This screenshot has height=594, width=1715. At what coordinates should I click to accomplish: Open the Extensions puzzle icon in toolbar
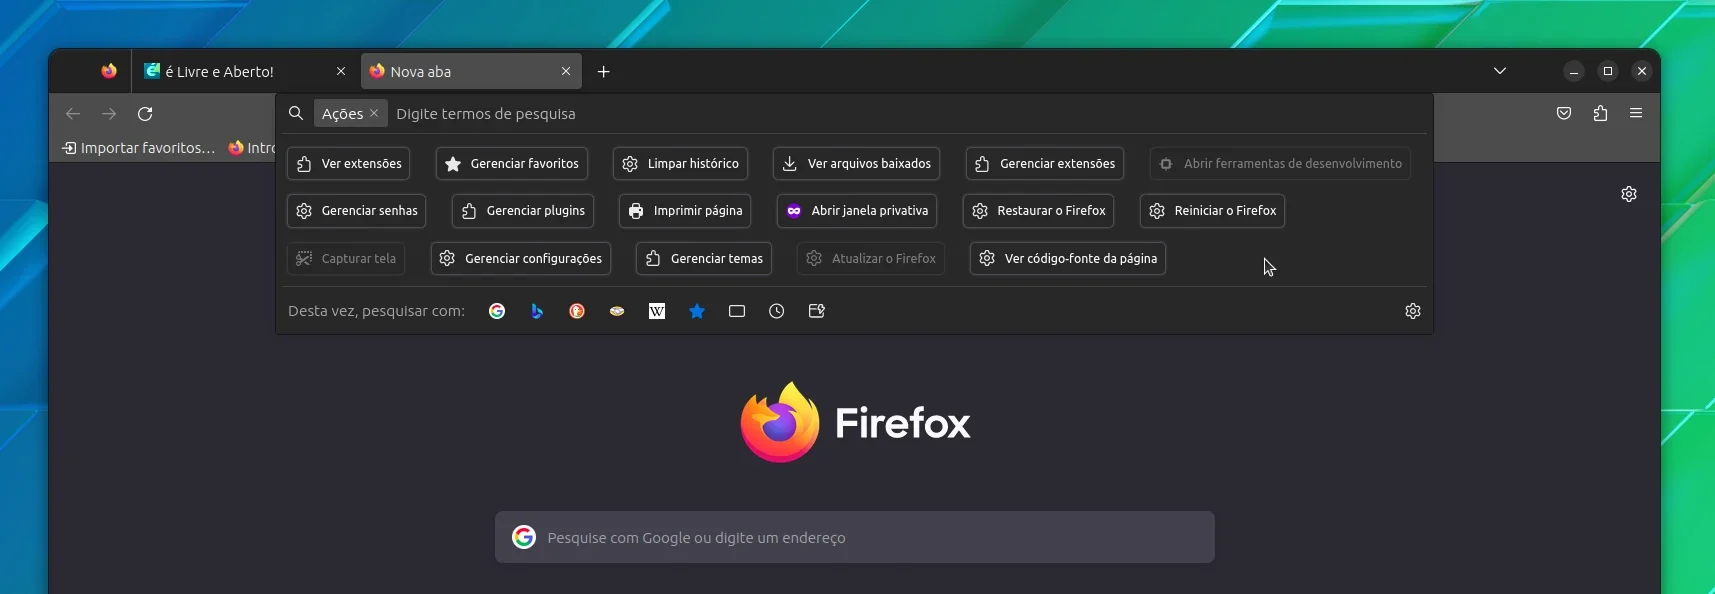click(1600, 113)
